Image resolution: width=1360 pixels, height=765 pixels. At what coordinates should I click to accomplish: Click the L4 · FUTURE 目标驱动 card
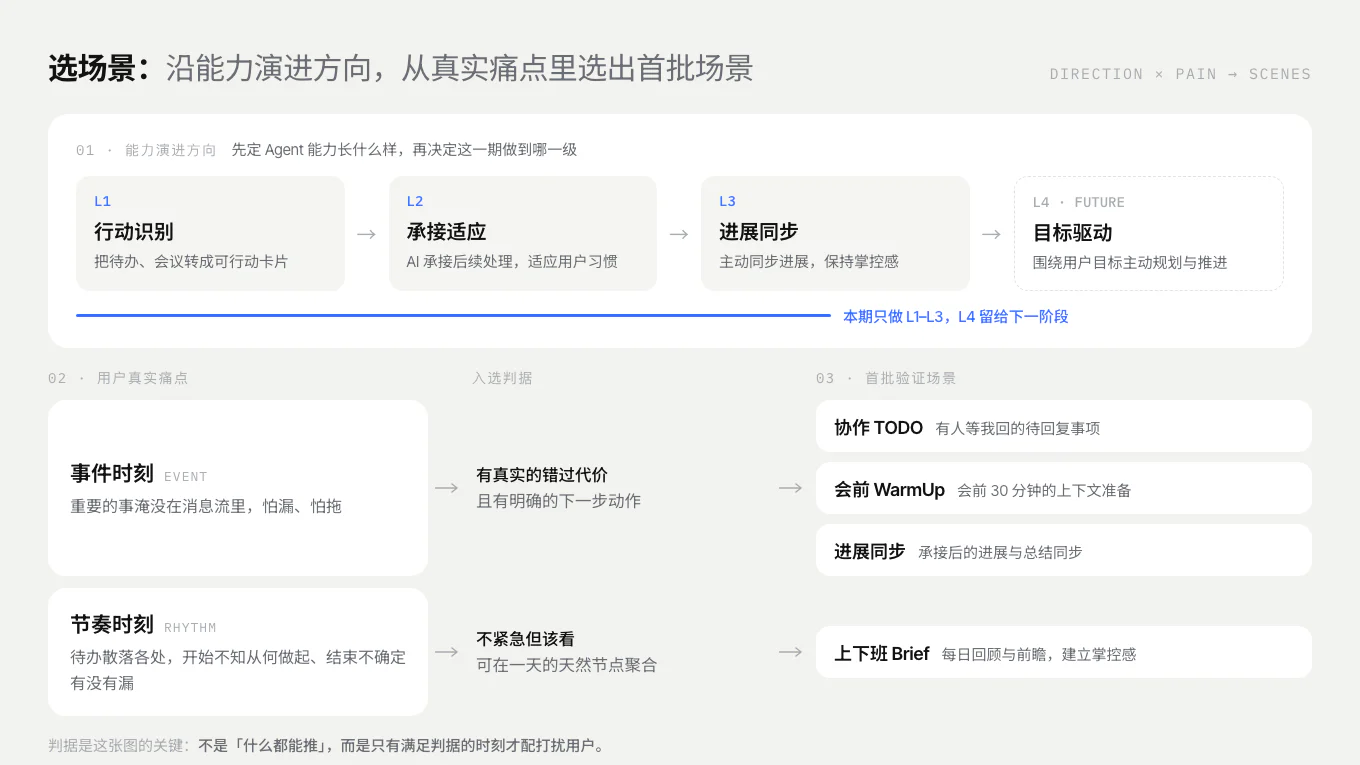pos(1149,234)
